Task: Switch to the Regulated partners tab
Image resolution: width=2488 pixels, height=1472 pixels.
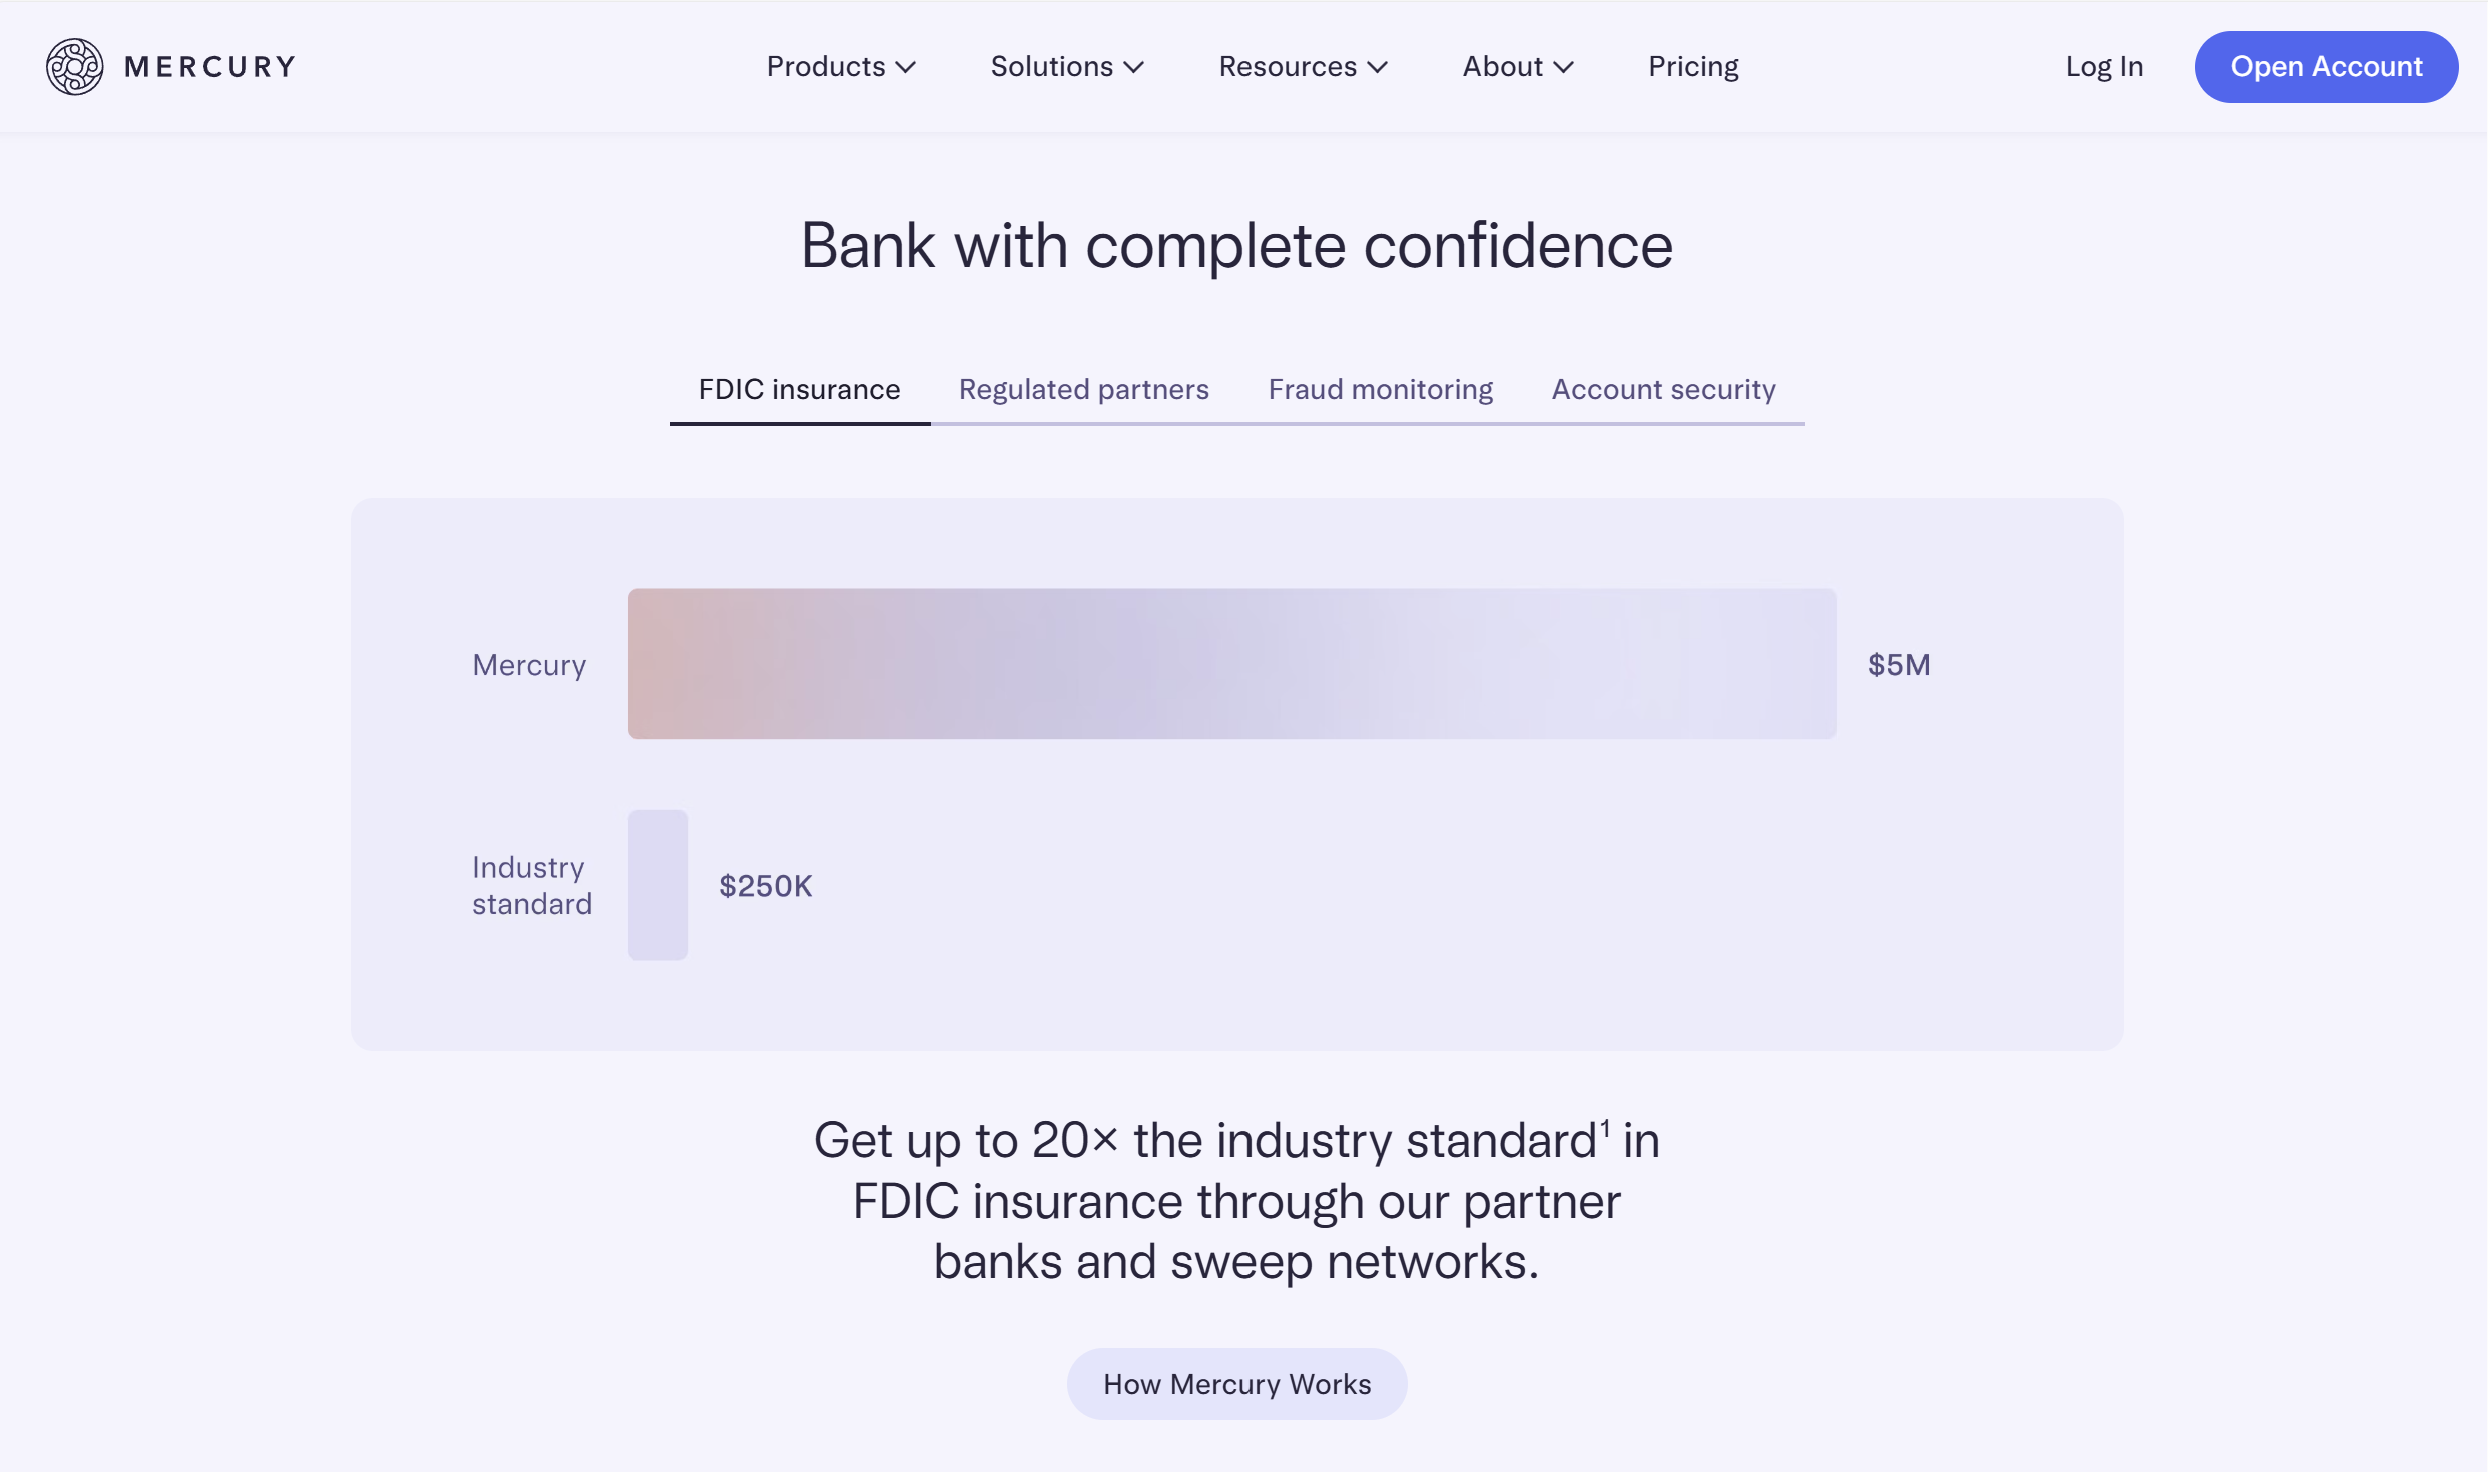Action: pyautogui.click(x=1084, y=390)
